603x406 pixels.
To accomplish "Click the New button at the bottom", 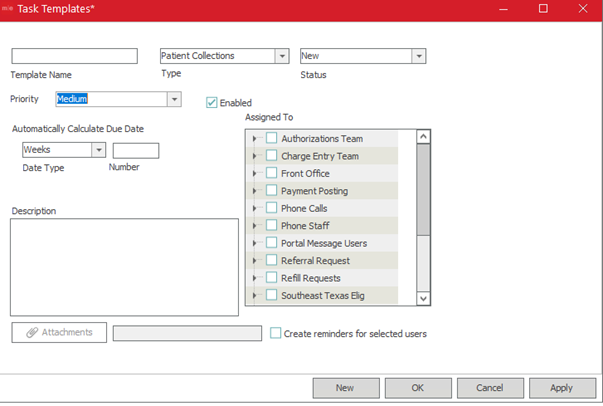I will pyautogui.click(x=345, y=388).
